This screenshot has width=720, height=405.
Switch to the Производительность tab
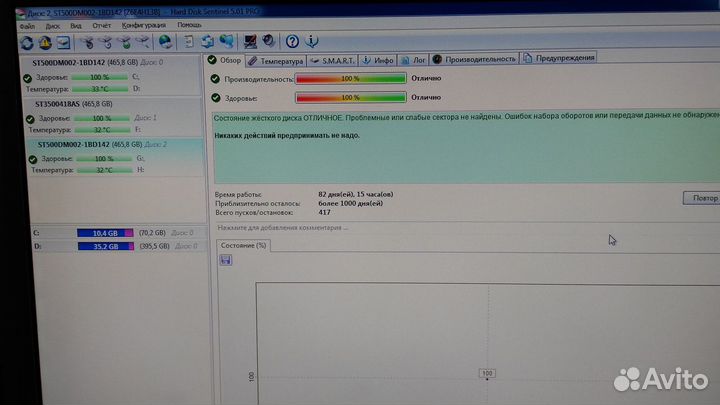tap(474, 59)
